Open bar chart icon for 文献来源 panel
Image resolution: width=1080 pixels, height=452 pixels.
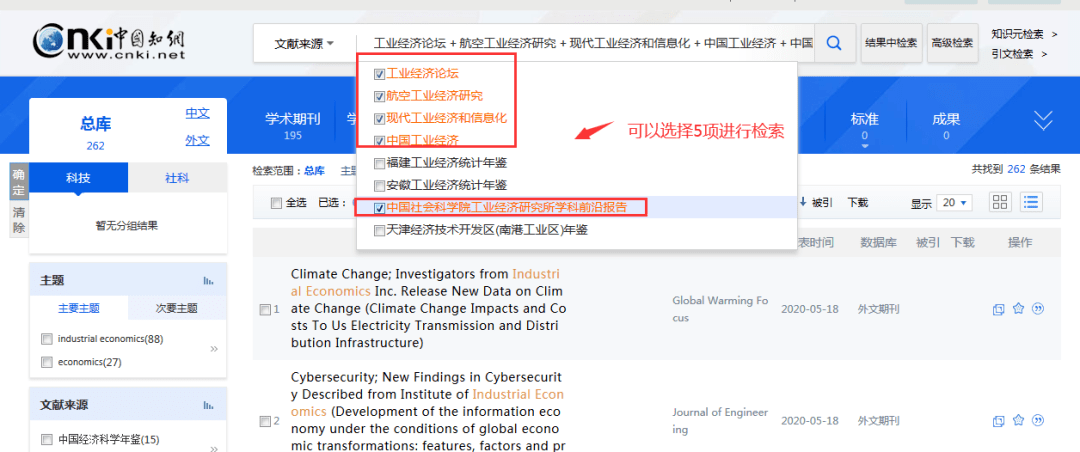[x=209, y=405]
